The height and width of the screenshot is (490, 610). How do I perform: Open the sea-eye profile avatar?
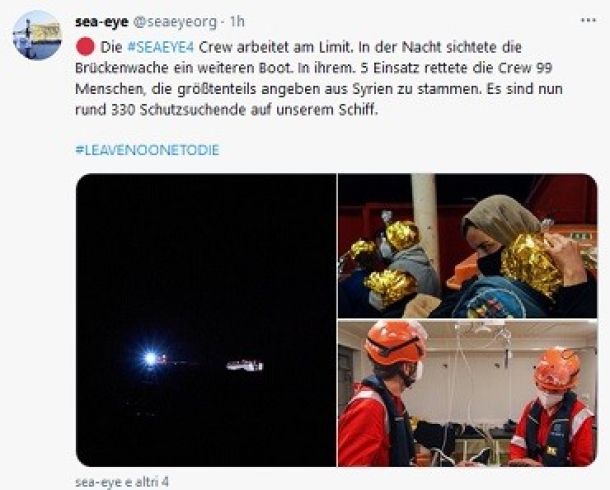pyautogui.click(x=37, y=35)
